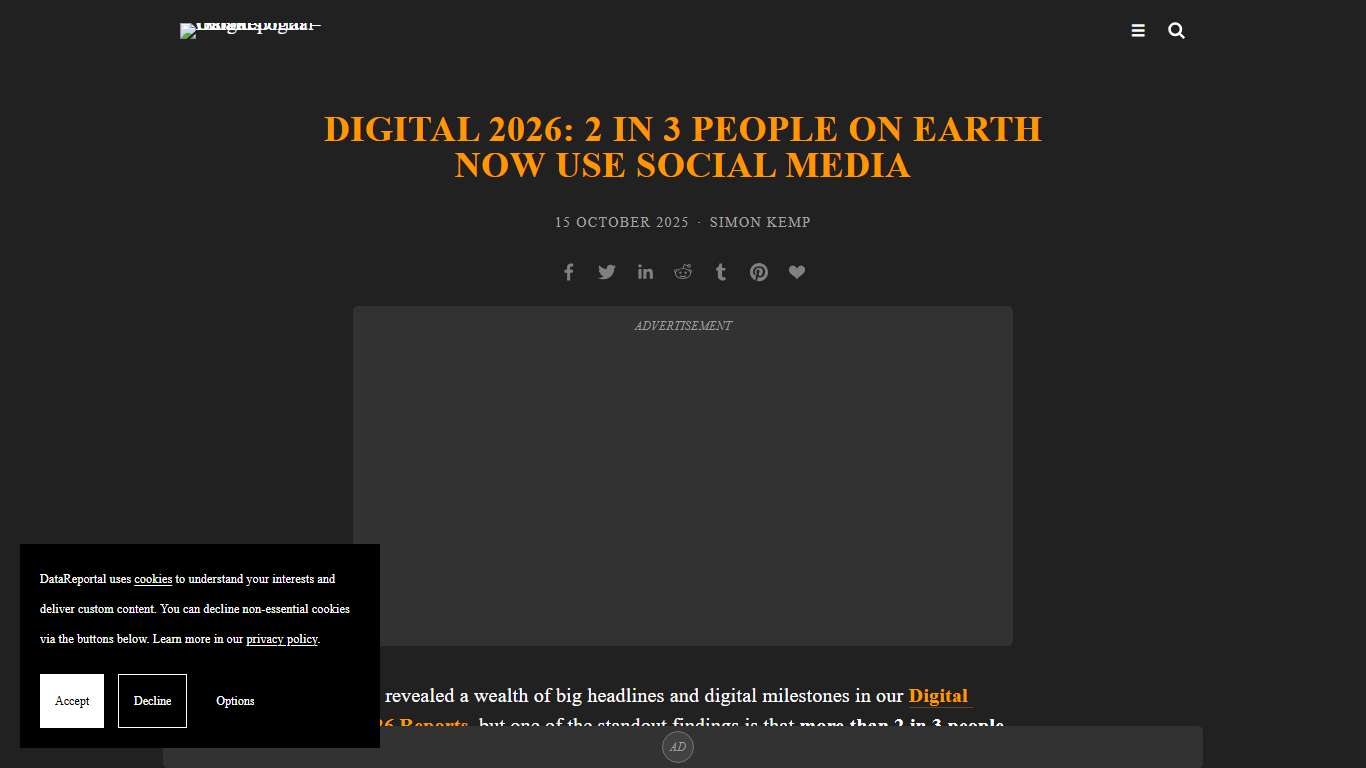This screenshot has width=1366, height=768.
Task: Share the article on Twitter
Action: 606,271
